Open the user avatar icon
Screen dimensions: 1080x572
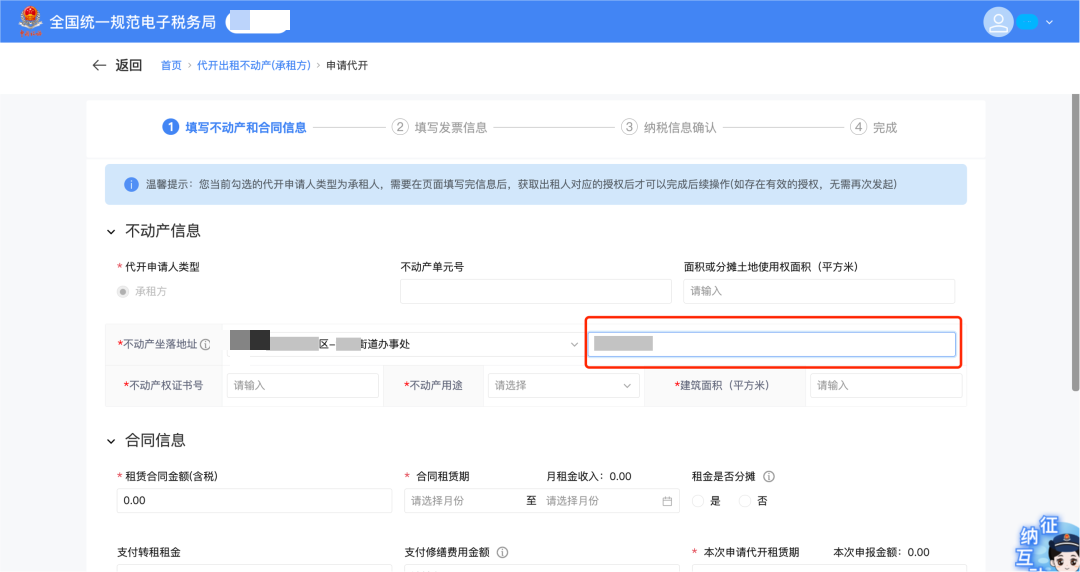[x=998, y=21]
